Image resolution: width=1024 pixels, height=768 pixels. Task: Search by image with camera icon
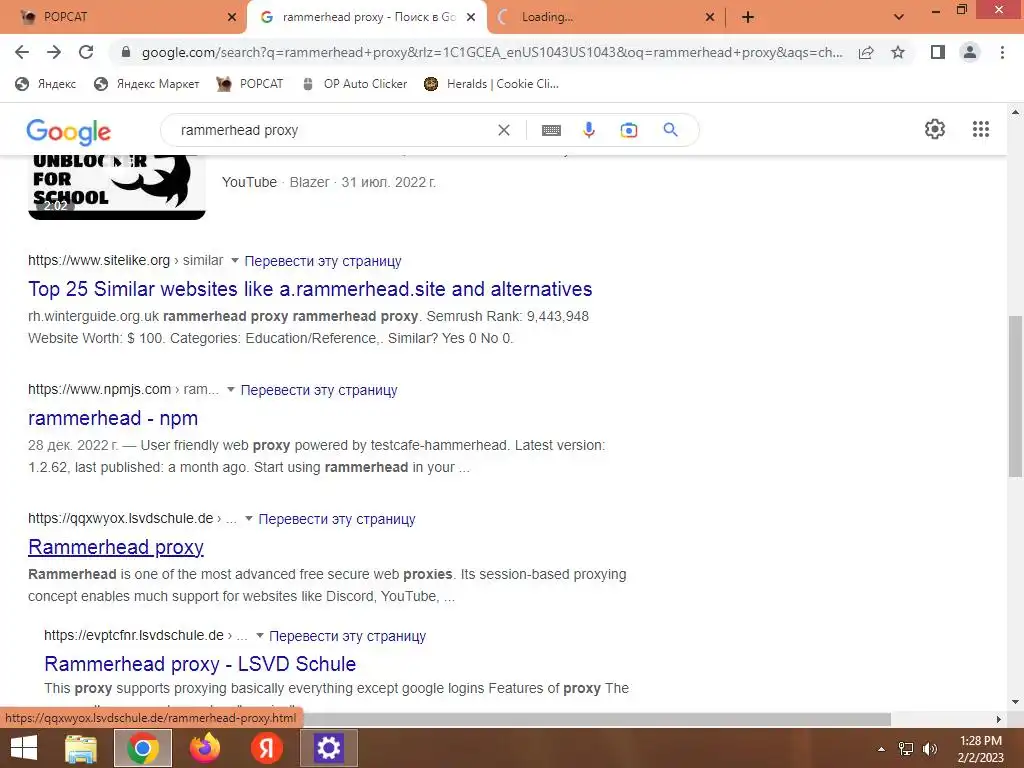pos(628,130)
